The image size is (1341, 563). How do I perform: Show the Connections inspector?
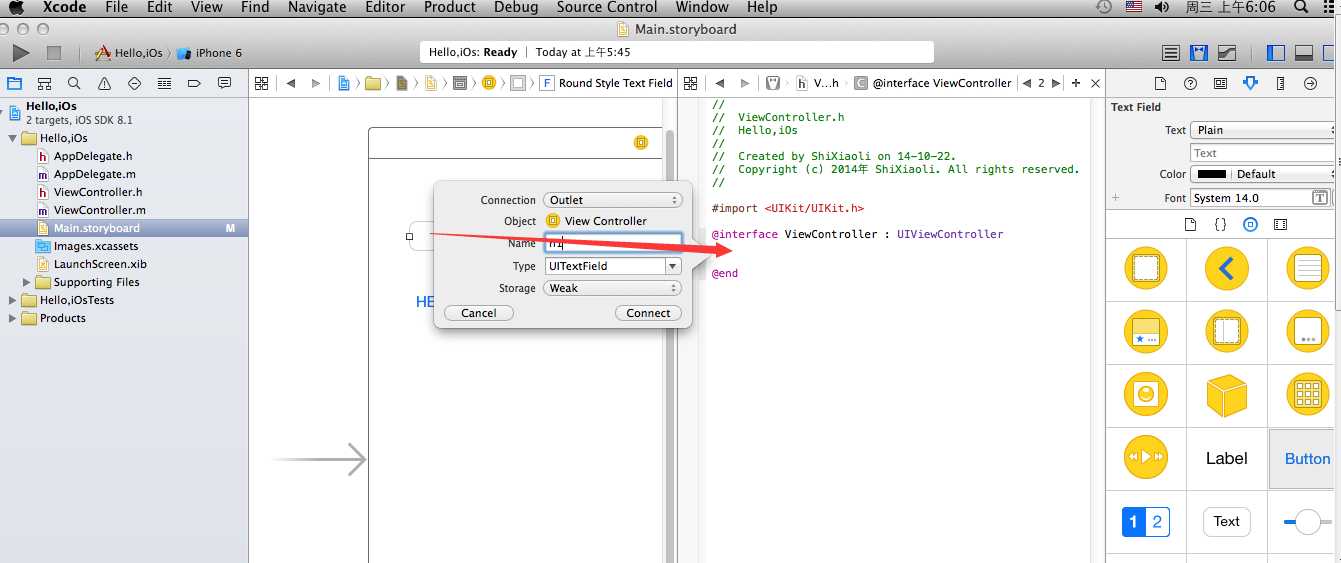(1310, 83)
